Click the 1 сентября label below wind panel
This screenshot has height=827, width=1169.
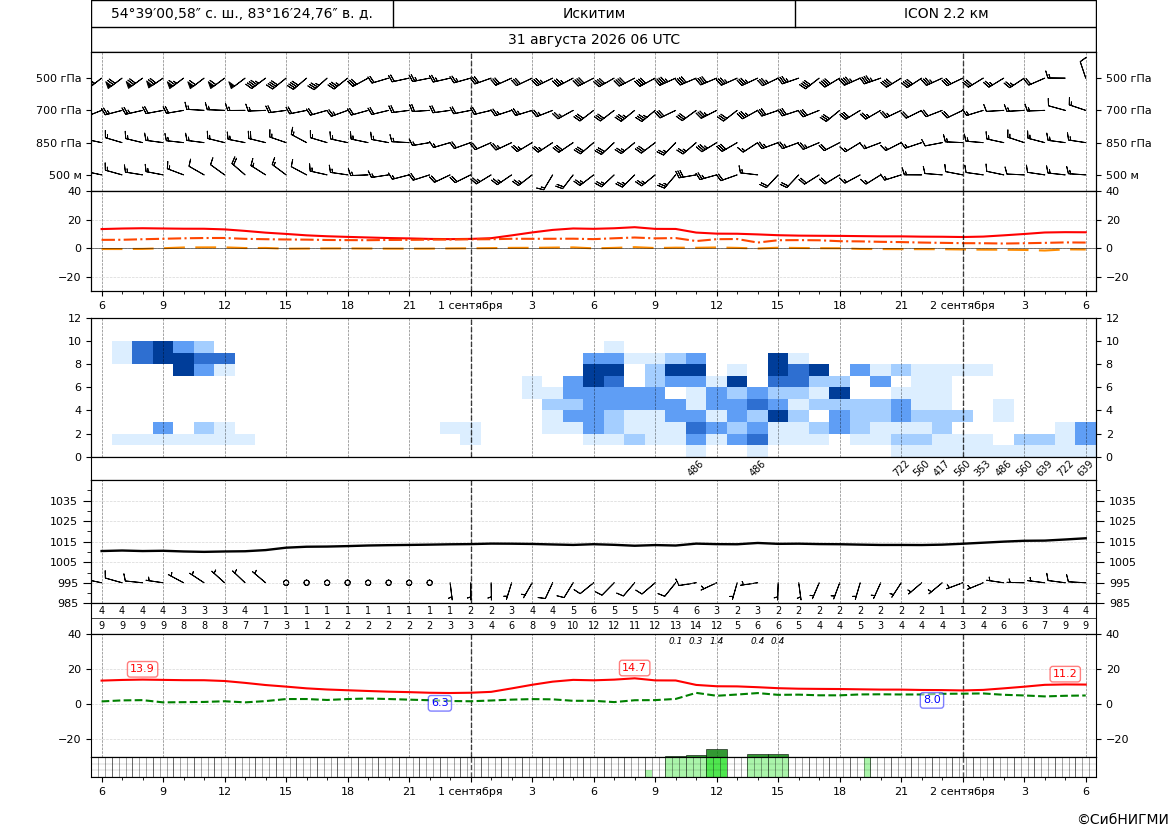470,305
